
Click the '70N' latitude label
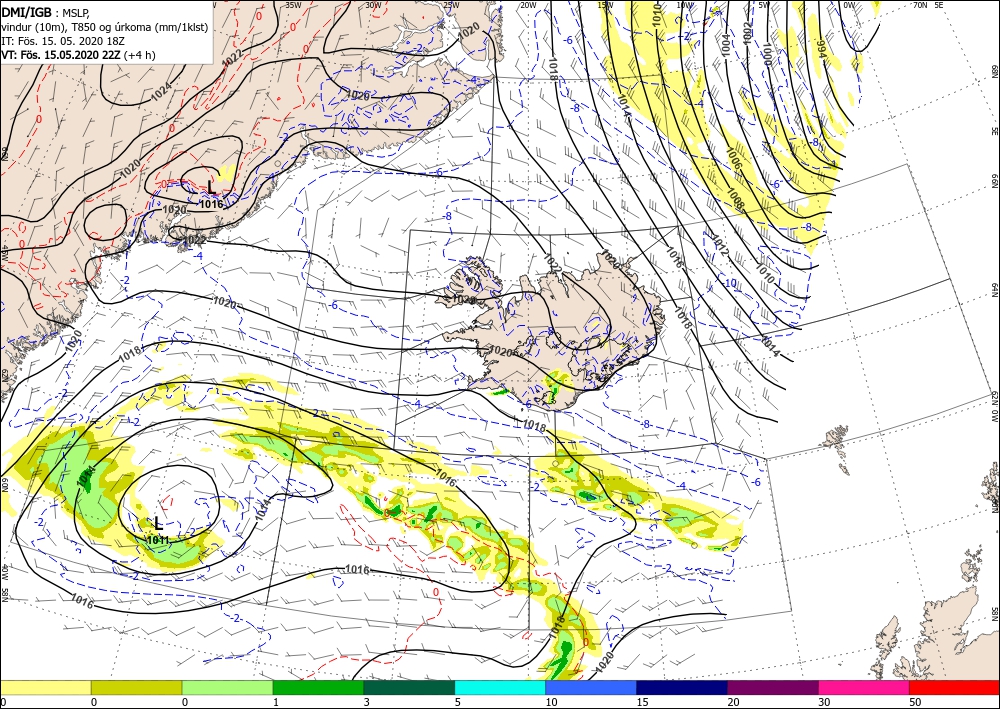(x=920, y=5)
